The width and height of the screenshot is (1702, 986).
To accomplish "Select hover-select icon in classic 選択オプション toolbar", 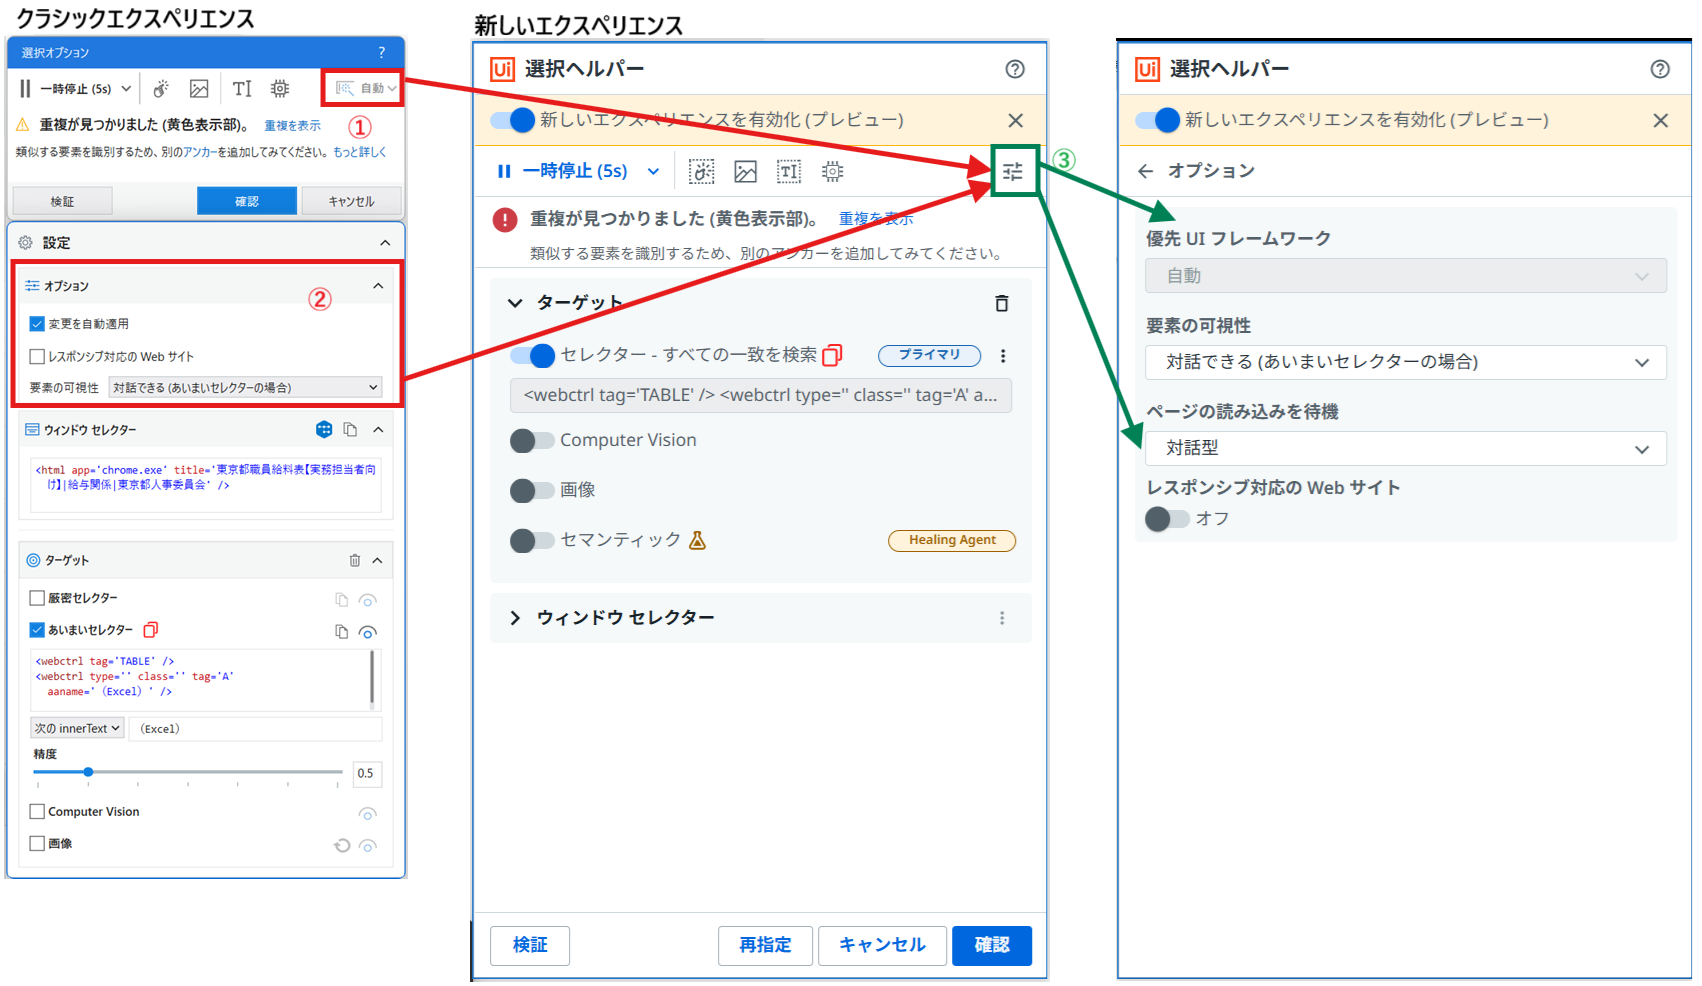I will (x=161, y=89).
